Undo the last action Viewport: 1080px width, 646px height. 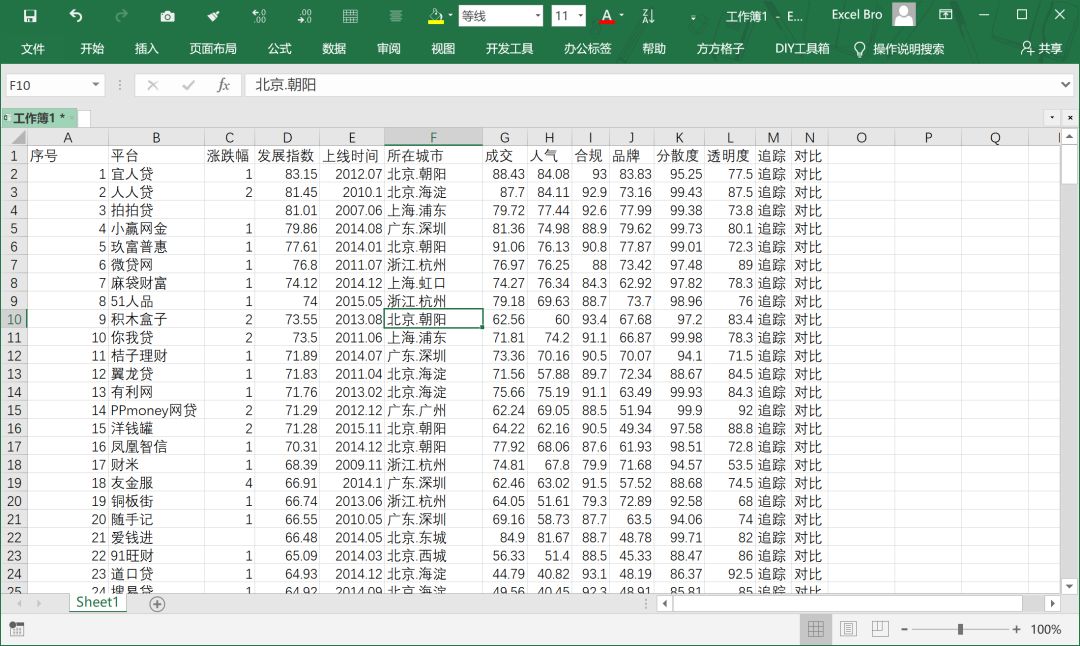(76, 16)
